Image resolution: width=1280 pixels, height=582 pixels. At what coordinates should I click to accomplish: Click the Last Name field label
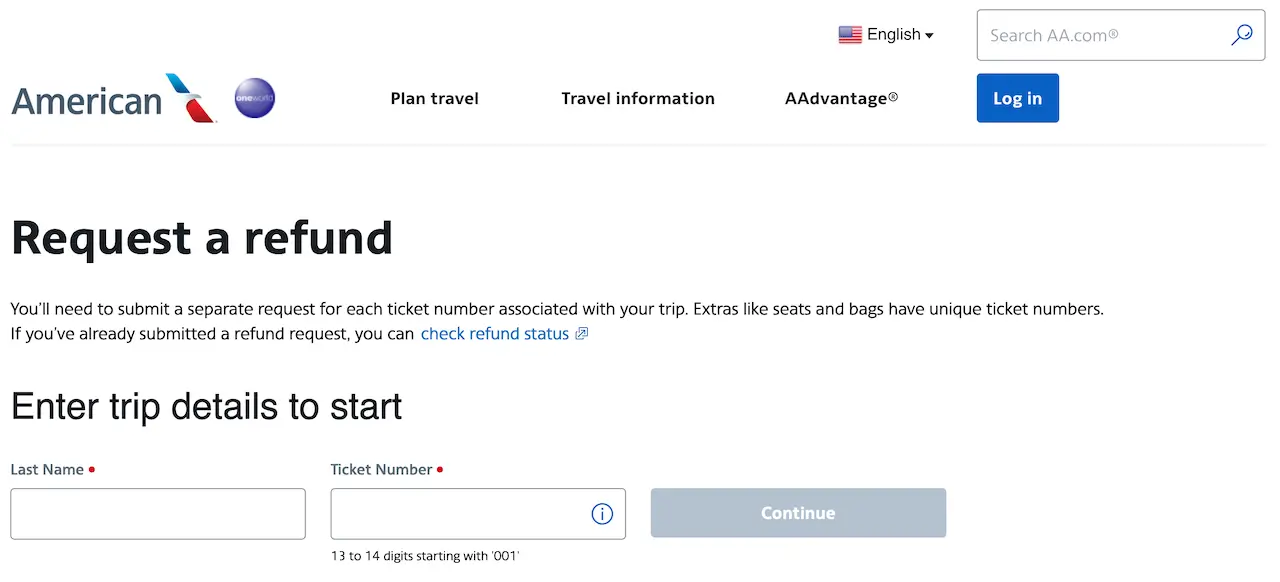pyautogui.click(x=46, y=469)
